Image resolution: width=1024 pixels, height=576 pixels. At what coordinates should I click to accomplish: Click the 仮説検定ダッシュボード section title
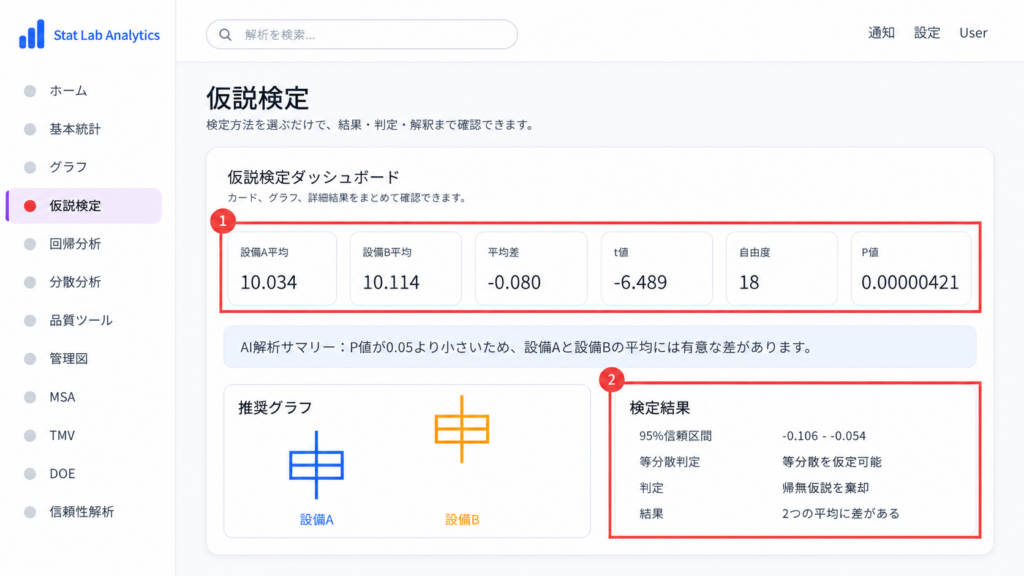point(313,177)
